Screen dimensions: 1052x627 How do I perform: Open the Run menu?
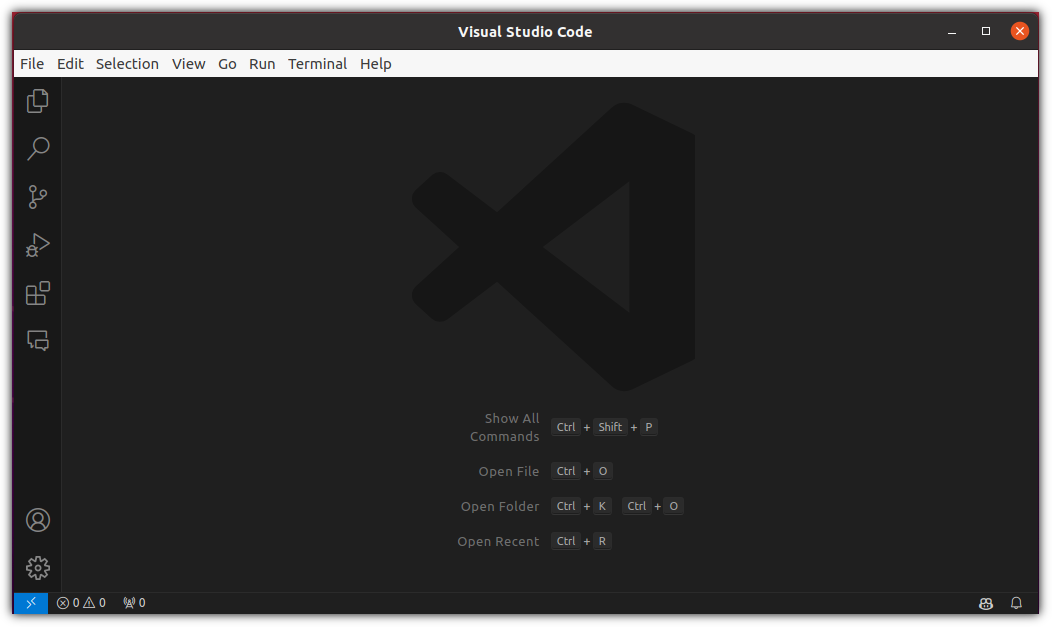click(262, 64)
